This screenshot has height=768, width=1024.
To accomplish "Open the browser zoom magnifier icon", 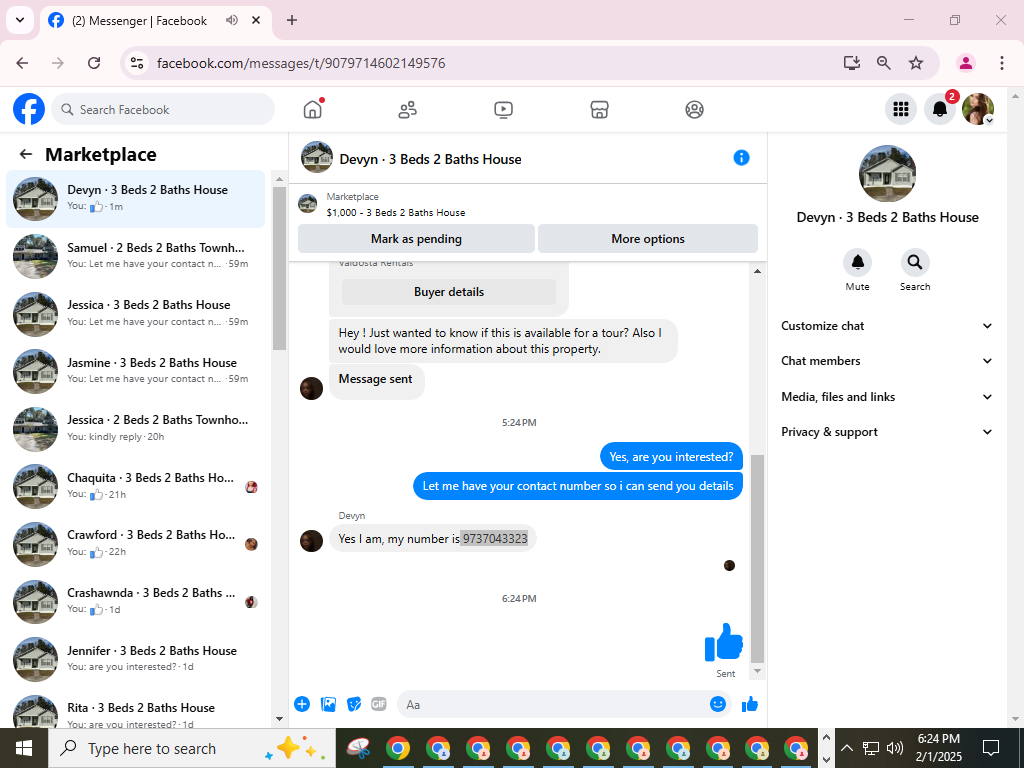I will pos(884,63).
